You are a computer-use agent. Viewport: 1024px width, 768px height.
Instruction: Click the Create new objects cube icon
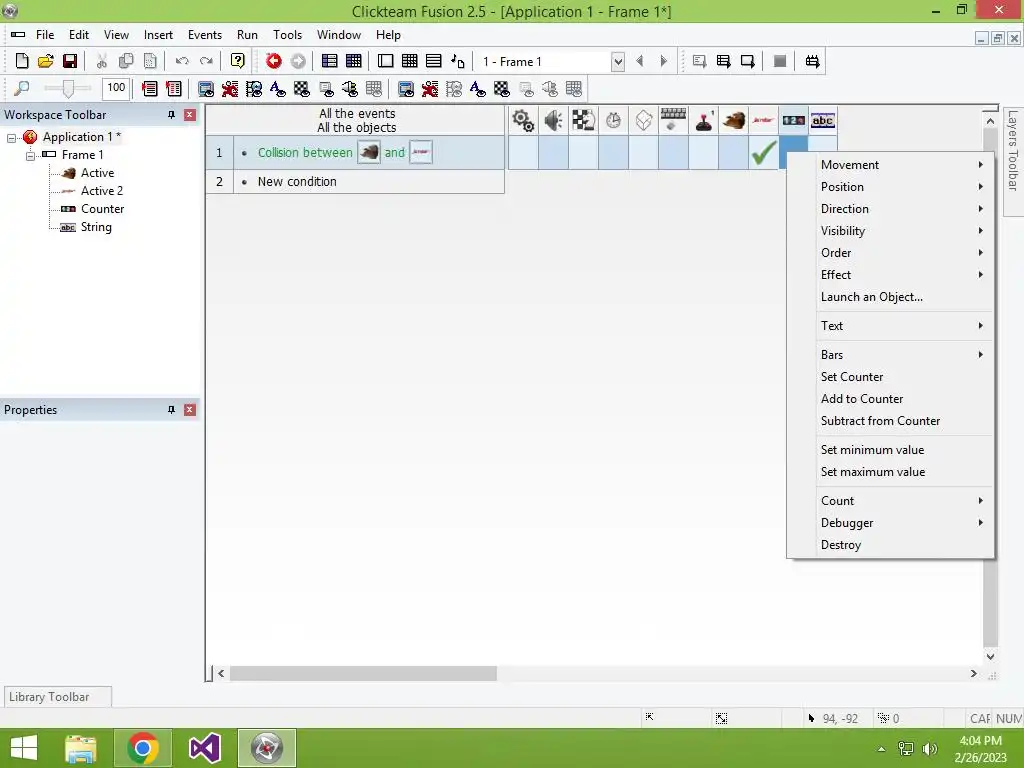643,120
